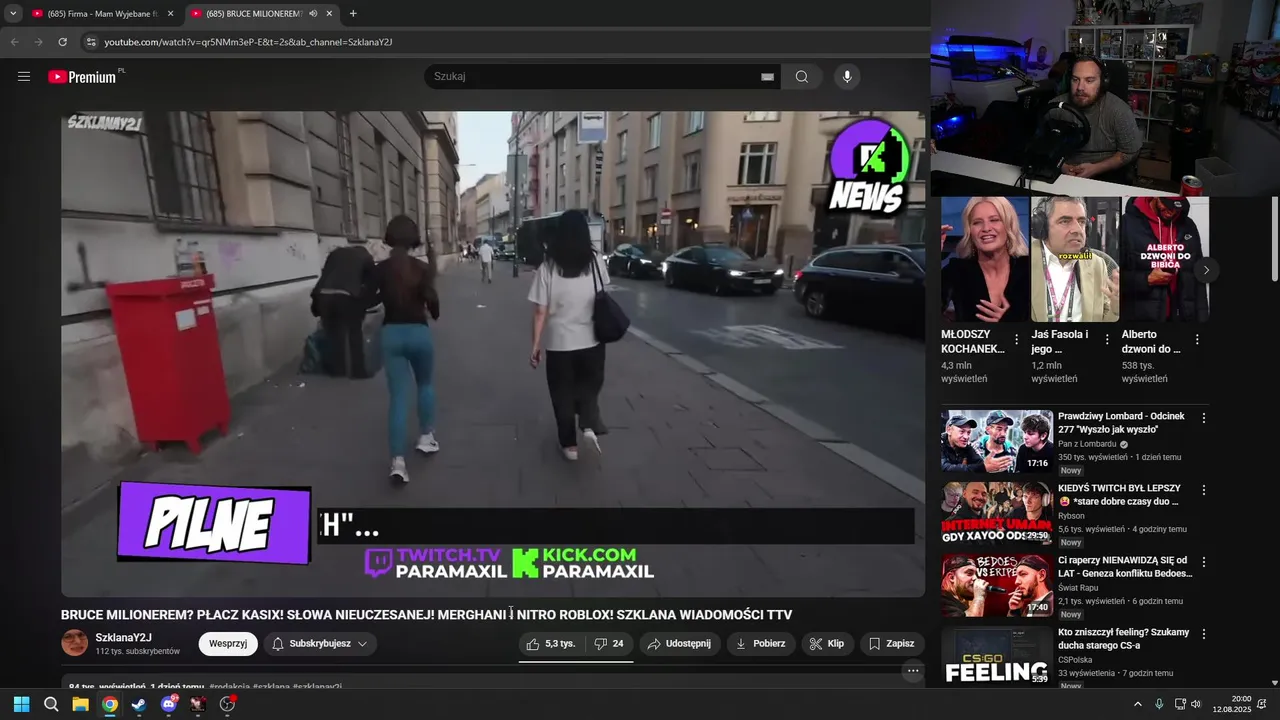Like the video with 5,3 tys. thumbs-up
The image size is (1280, 720).
tap(551, 644)
